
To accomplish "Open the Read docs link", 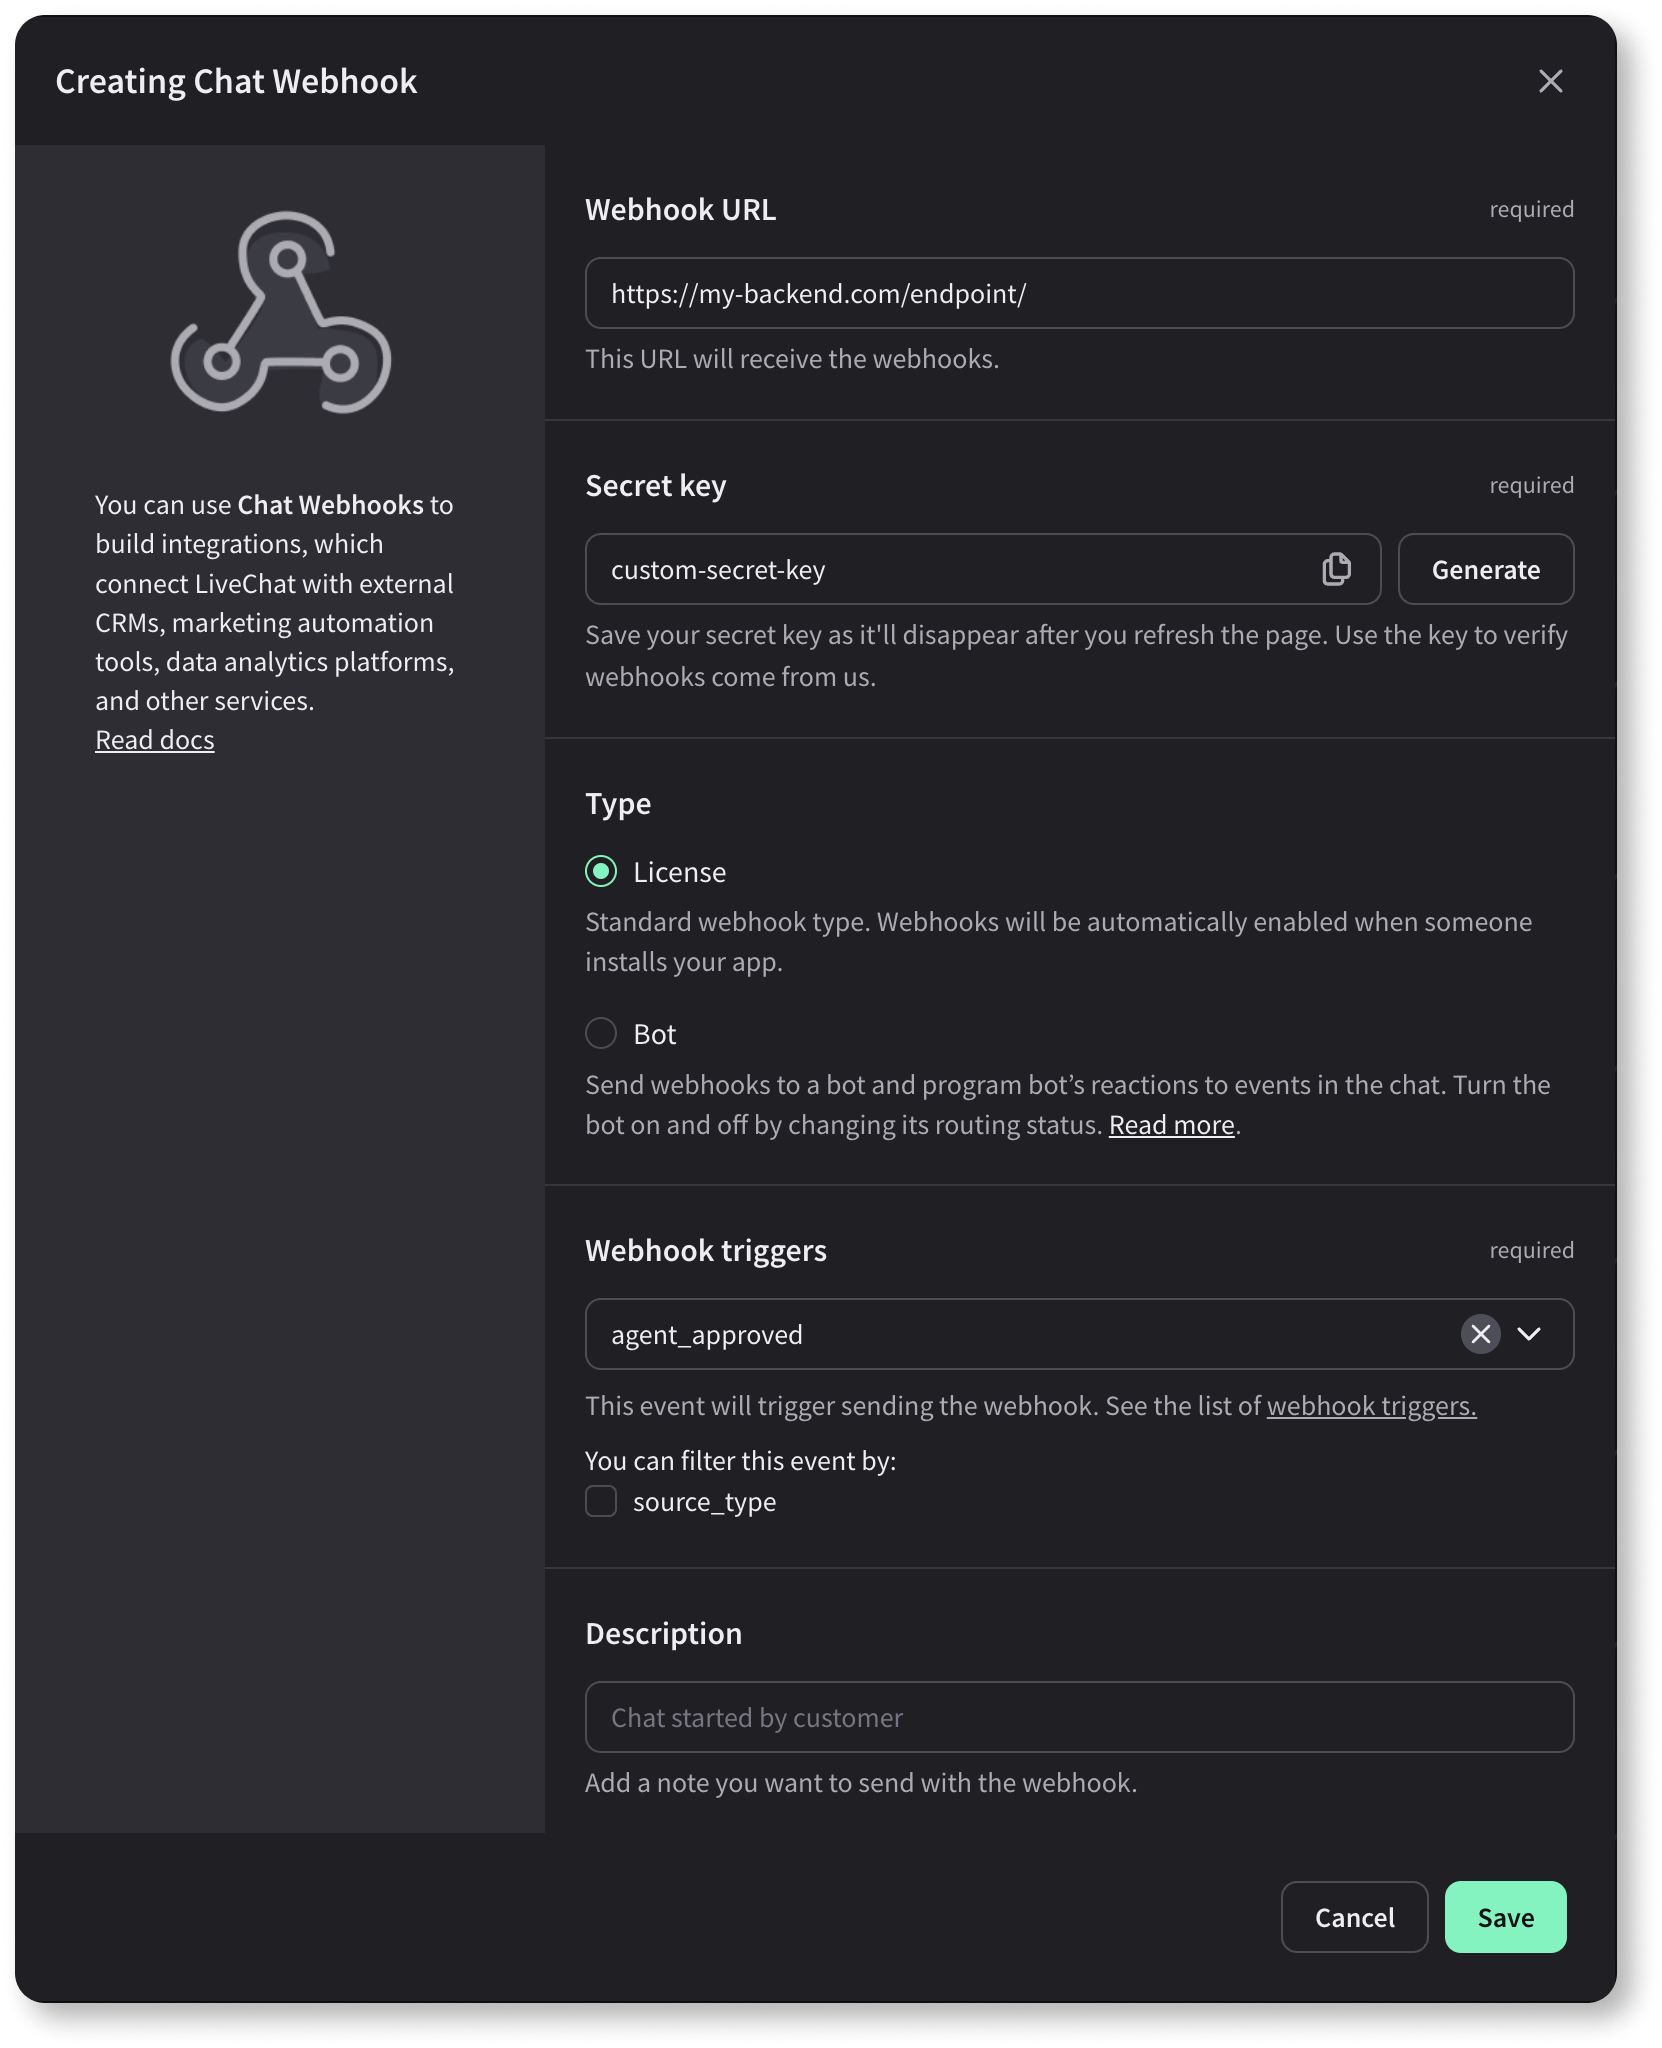I will coord(155,740).
